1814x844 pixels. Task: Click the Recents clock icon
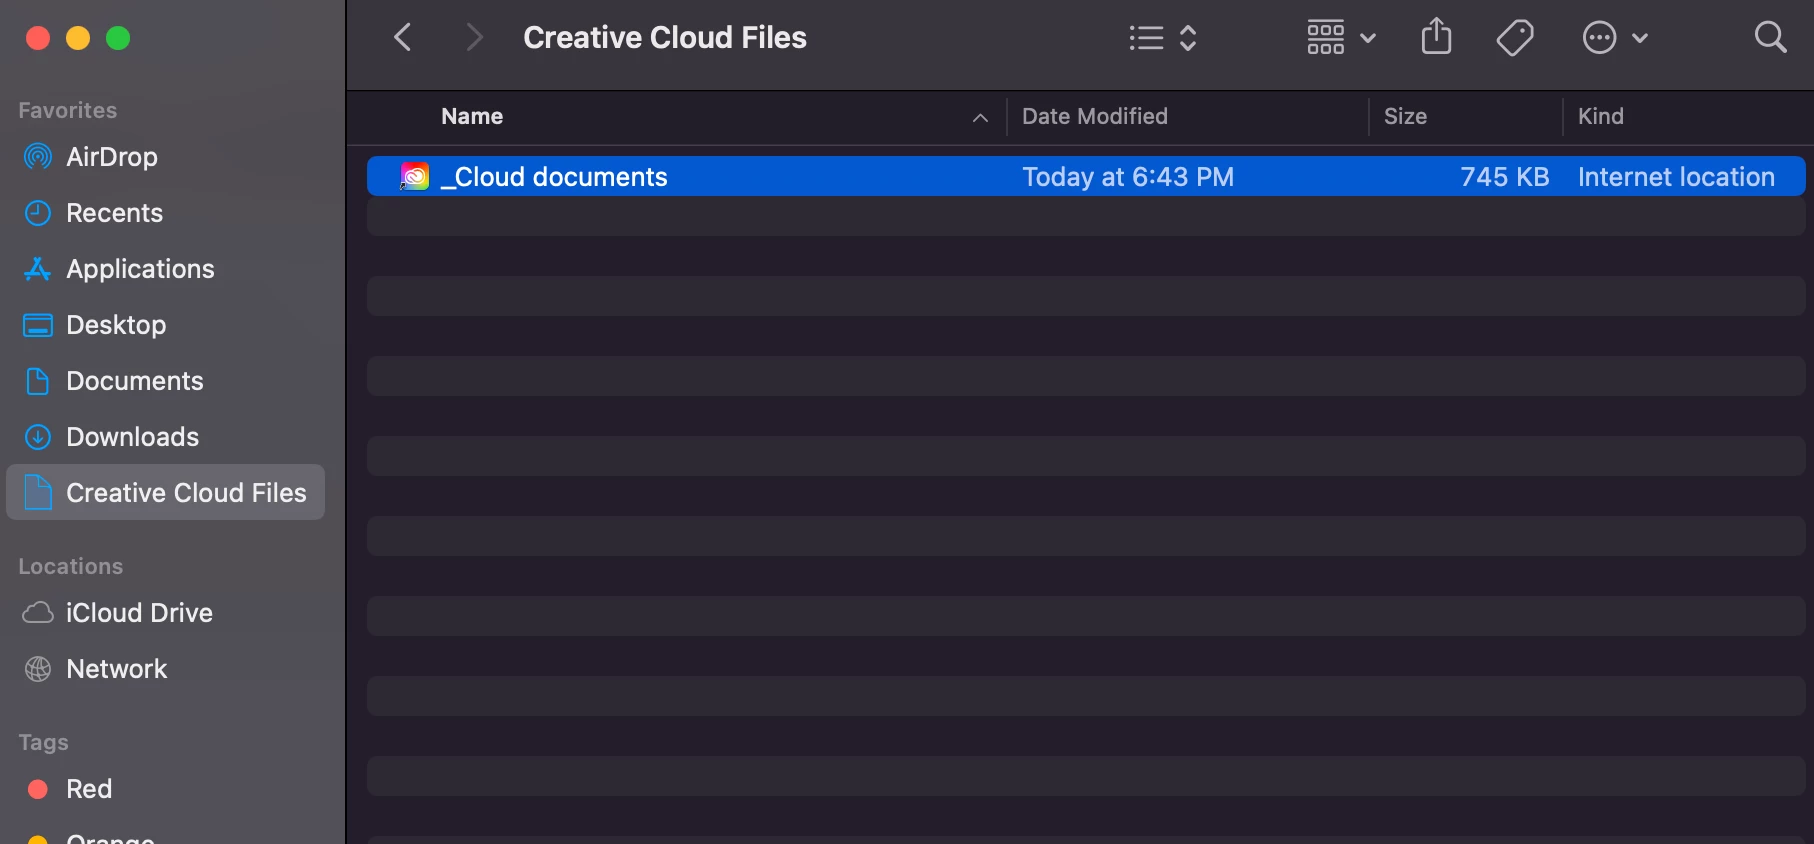click(38, 213)
